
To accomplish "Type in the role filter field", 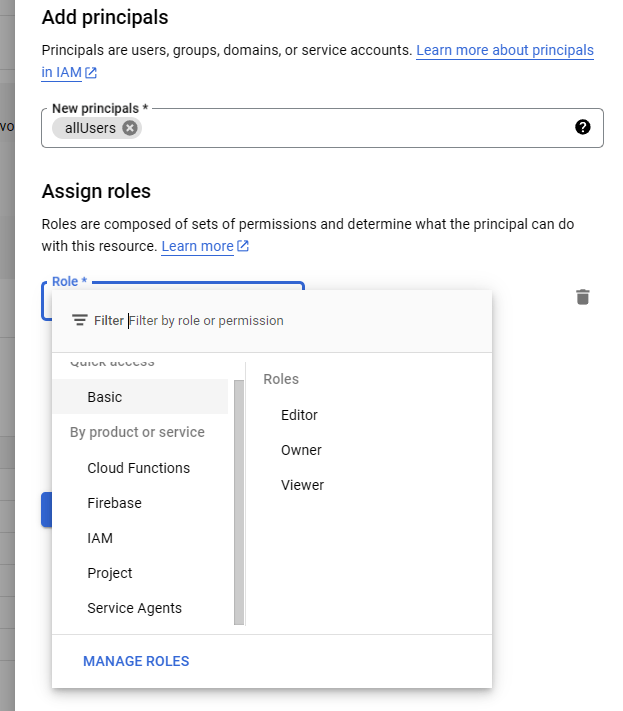I will pos(300,321).
